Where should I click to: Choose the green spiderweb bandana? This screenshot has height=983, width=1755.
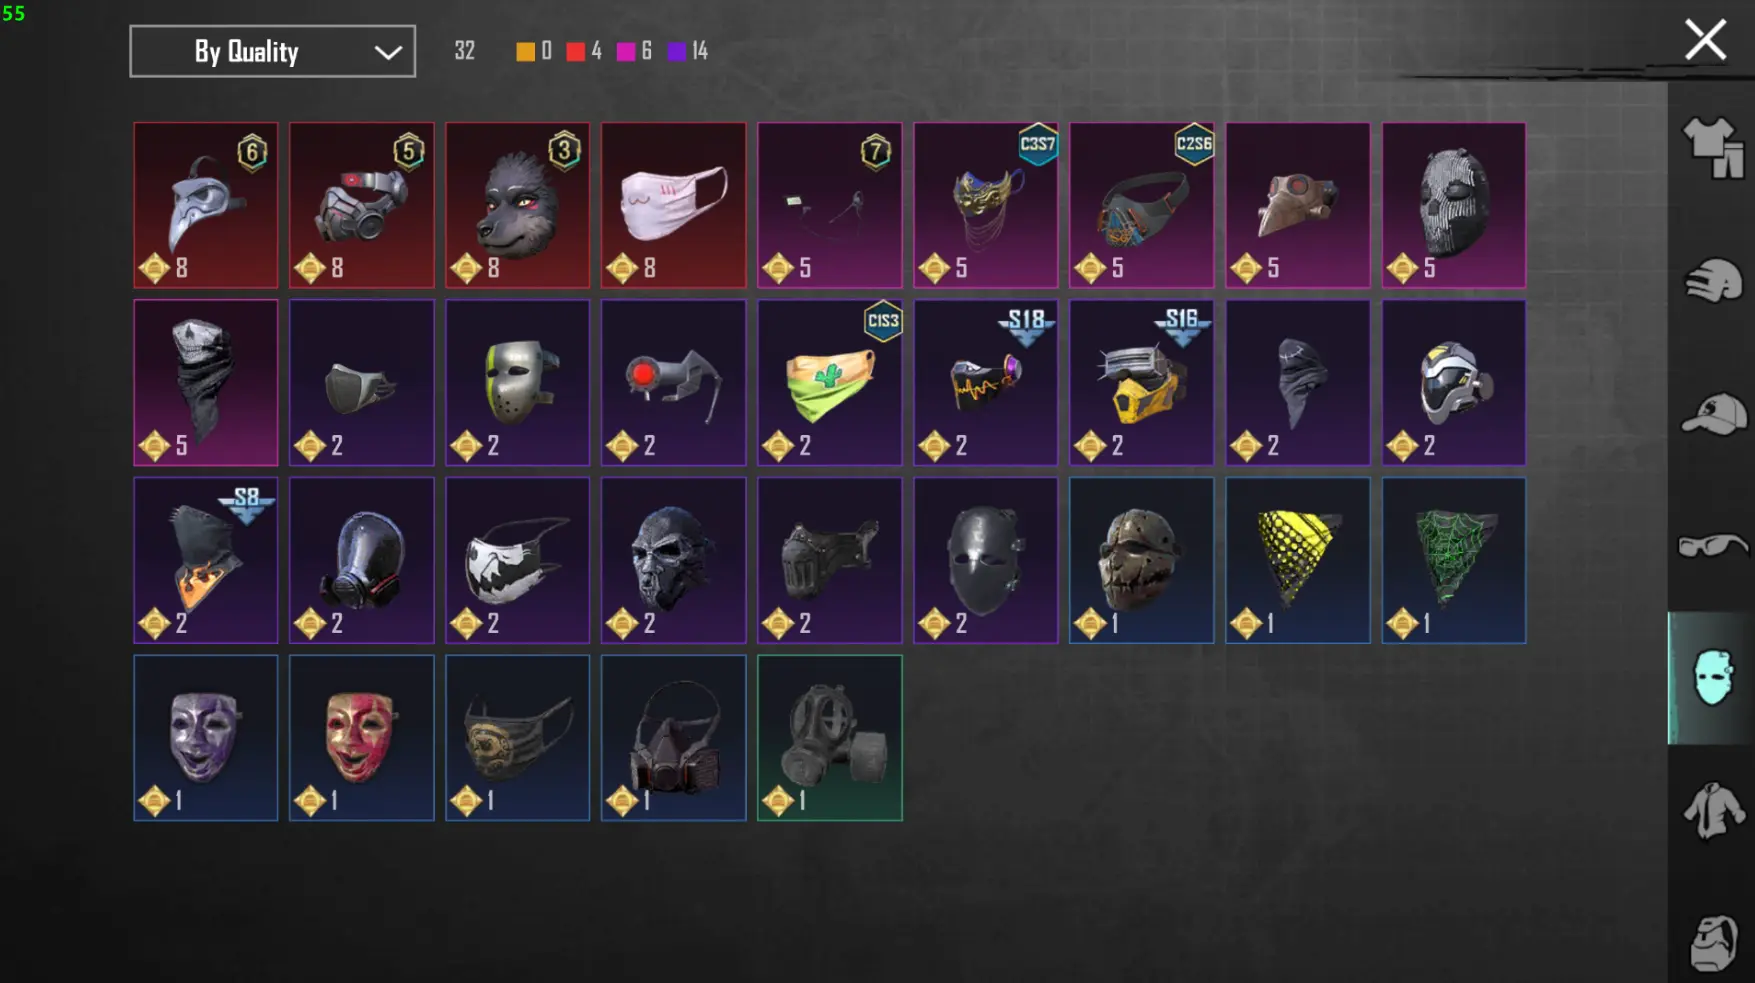click(1454, 560)
